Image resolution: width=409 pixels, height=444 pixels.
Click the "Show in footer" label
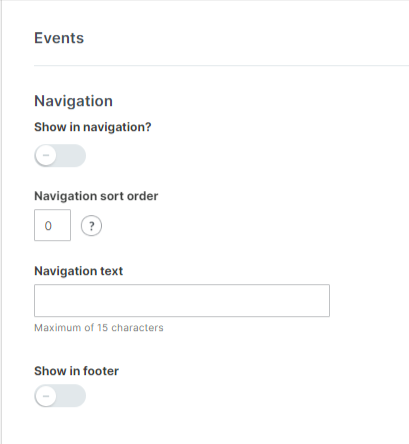click(76, 371)
